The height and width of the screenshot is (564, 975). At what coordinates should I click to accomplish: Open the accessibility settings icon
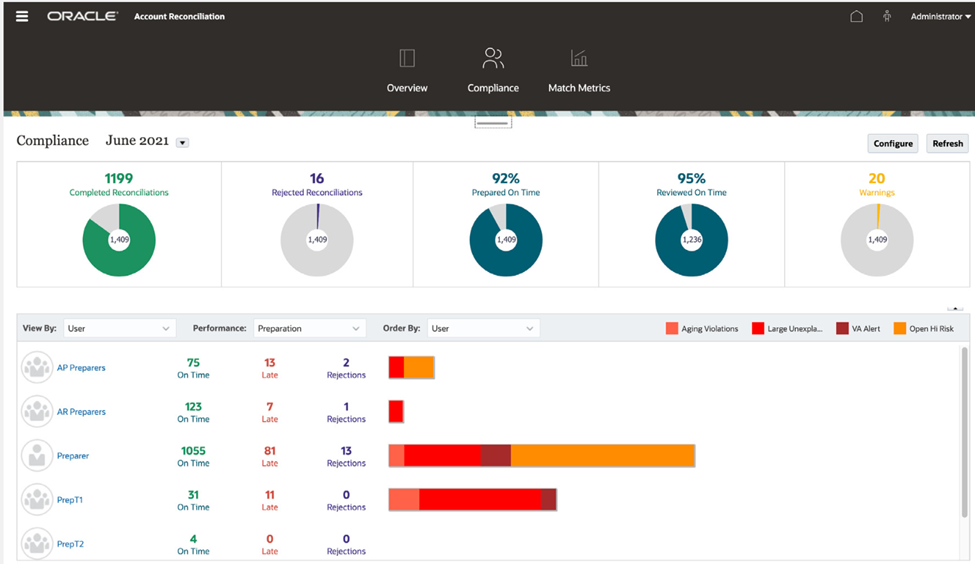886,16
